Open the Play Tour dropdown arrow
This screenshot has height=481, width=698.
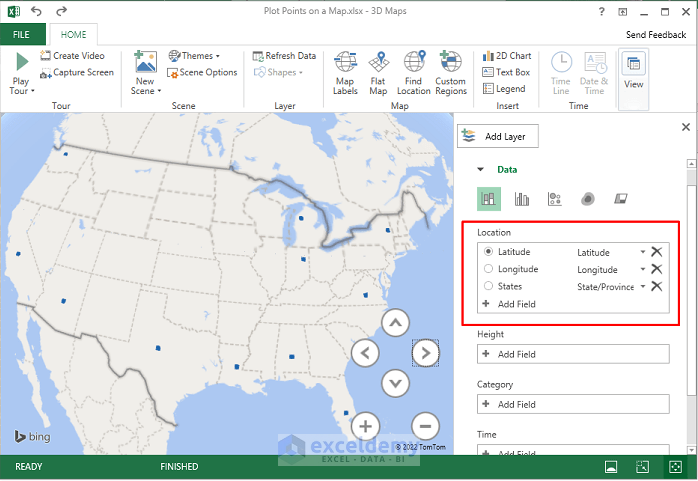[x=32, y=91]
